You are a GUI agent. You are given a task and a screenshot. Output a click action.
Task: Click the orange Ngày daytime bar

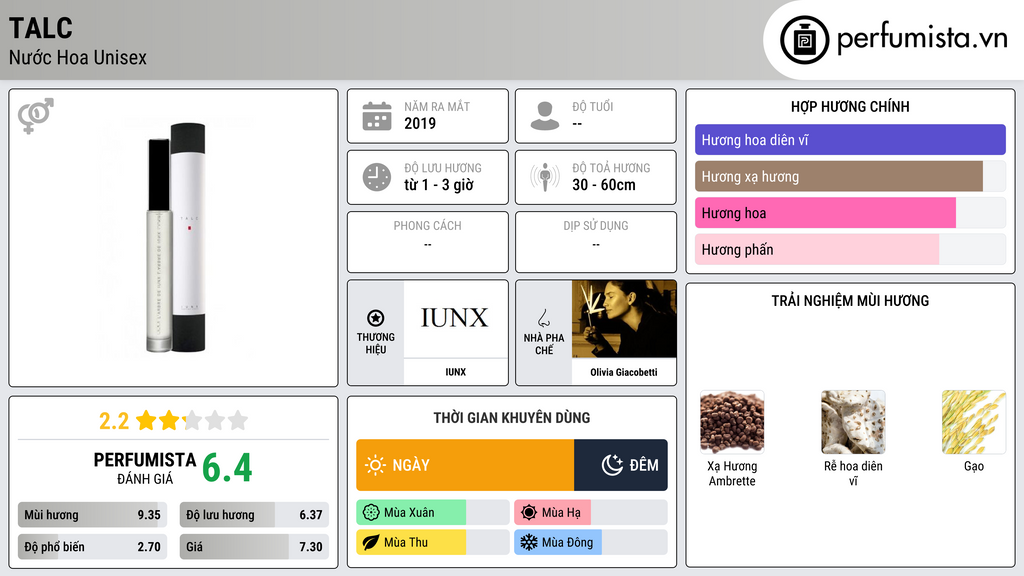[x=465, y=465]
